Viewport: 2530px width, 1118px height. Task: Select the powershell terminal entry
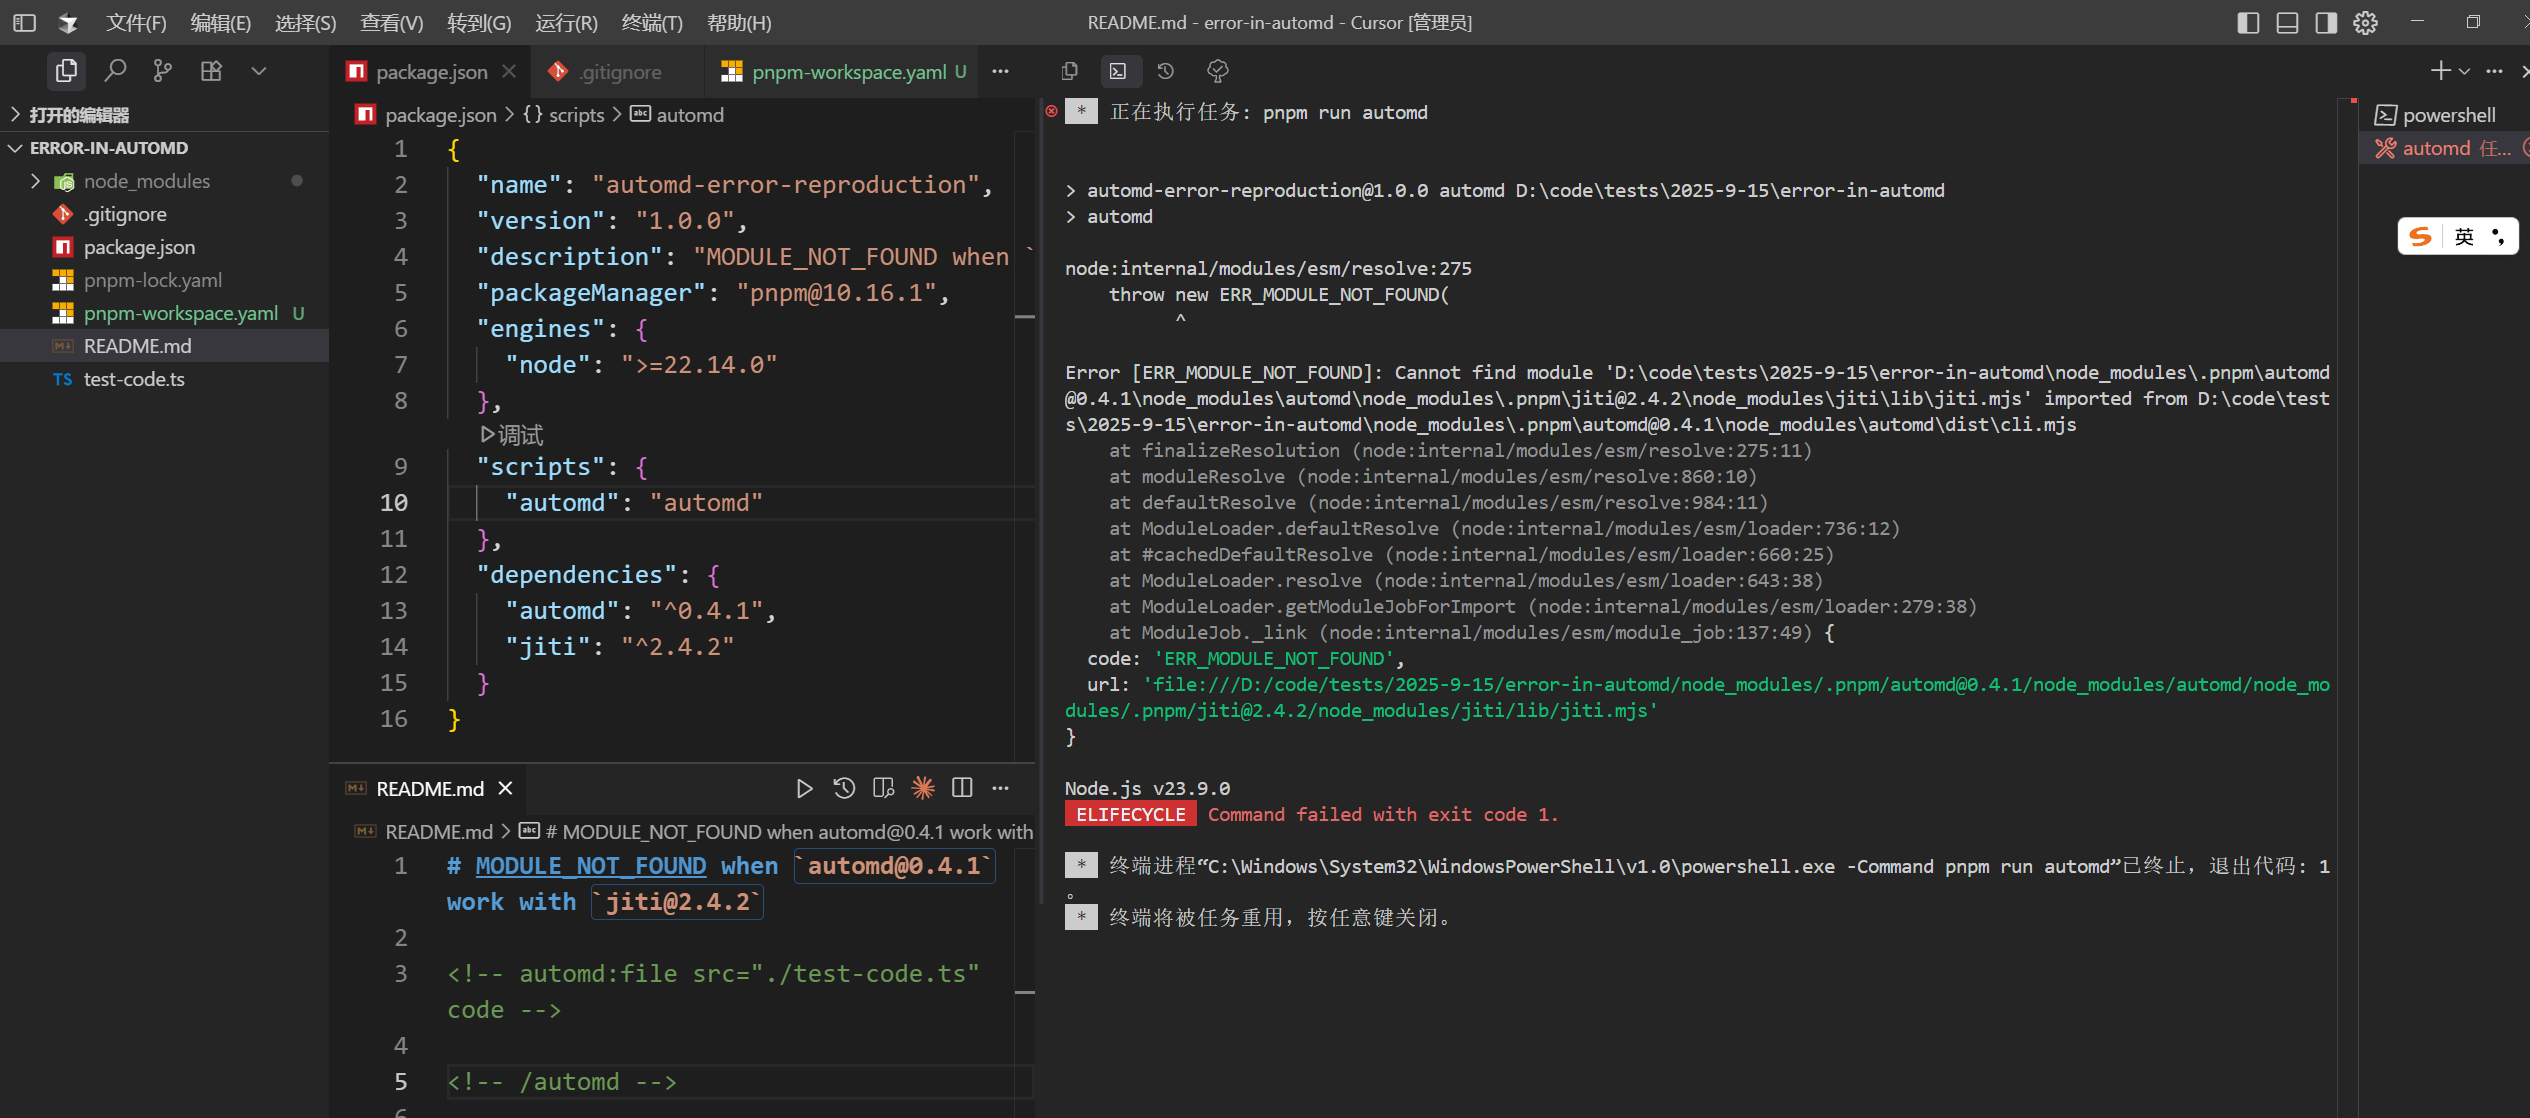click(2445, 114)
